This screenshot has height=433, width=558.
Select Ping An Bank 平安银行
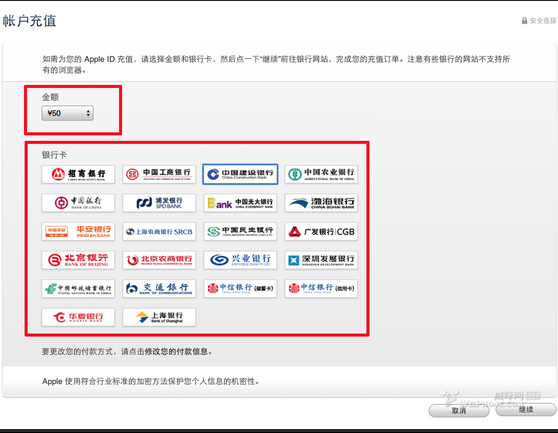click(x=78, y=232)
